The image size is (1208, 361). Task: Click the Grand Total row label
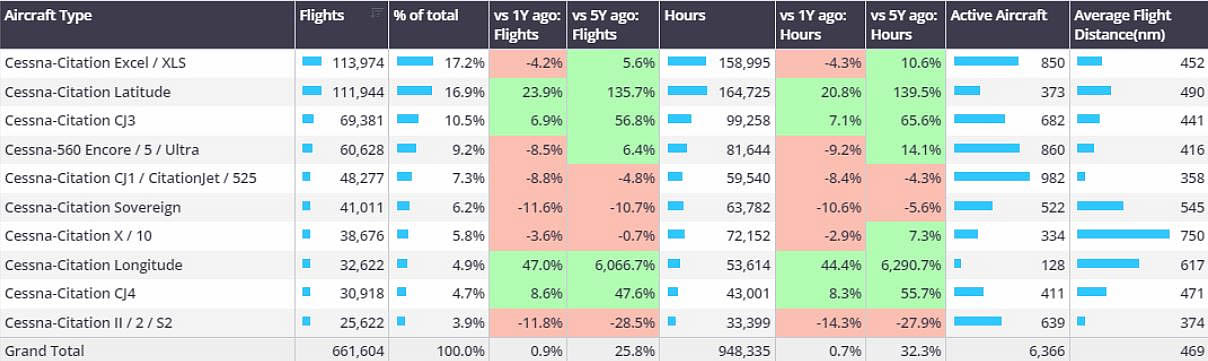[45, 351]
